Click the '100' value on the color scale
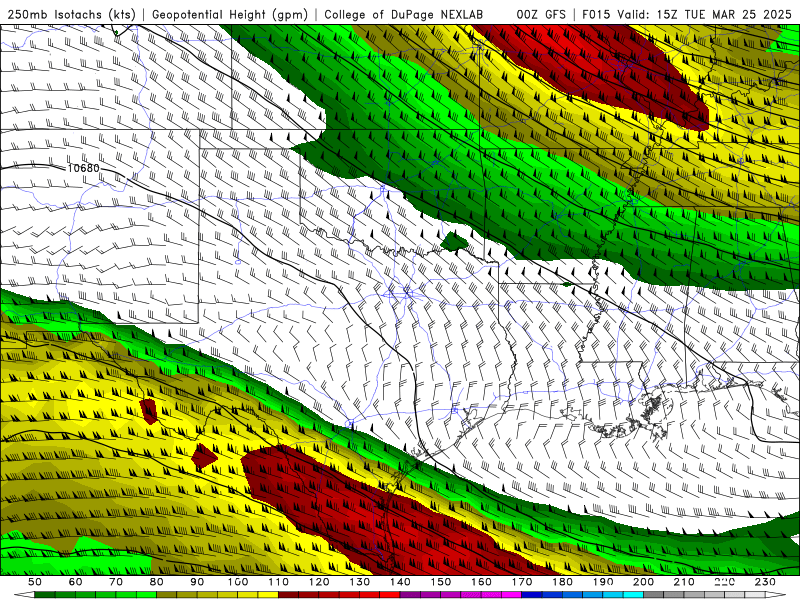This screenshot has height=600, width=800. click(238, 582)
